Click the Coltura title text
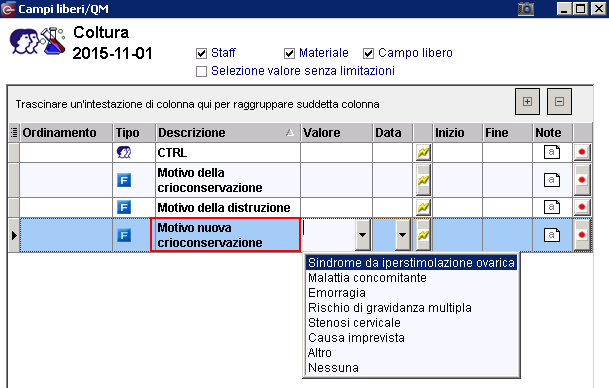The width and height of the screenshot is (609, 388). coord(101,32)
